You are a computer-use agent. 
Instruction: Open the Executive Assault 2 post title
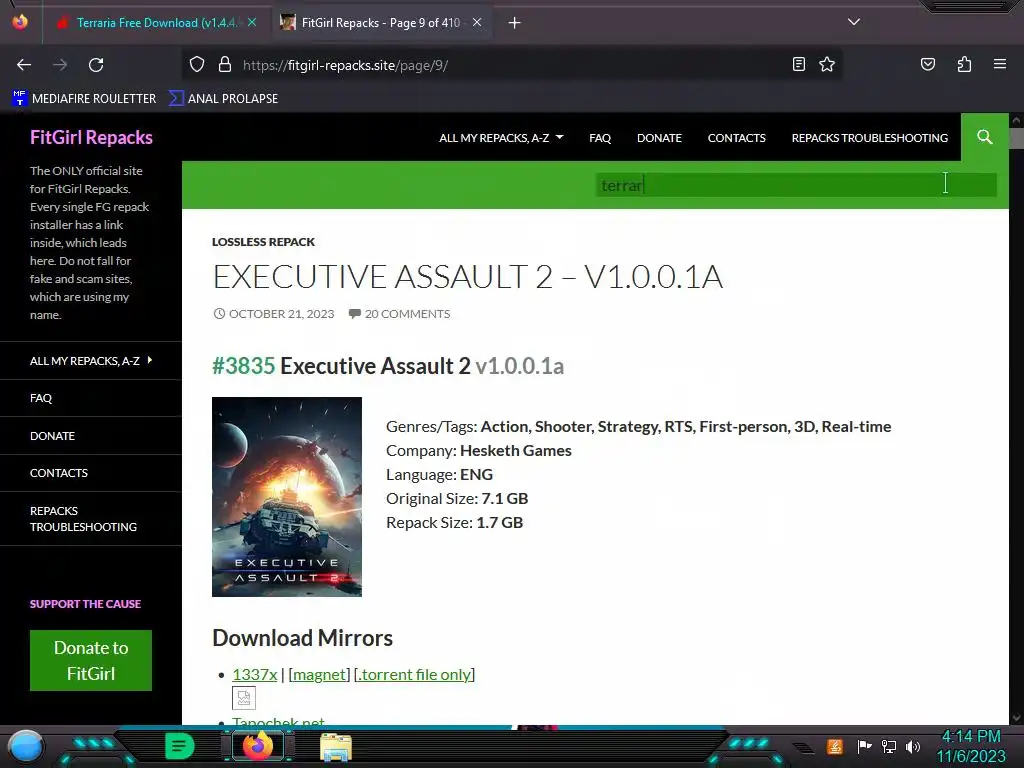click(x=467, y=276)
